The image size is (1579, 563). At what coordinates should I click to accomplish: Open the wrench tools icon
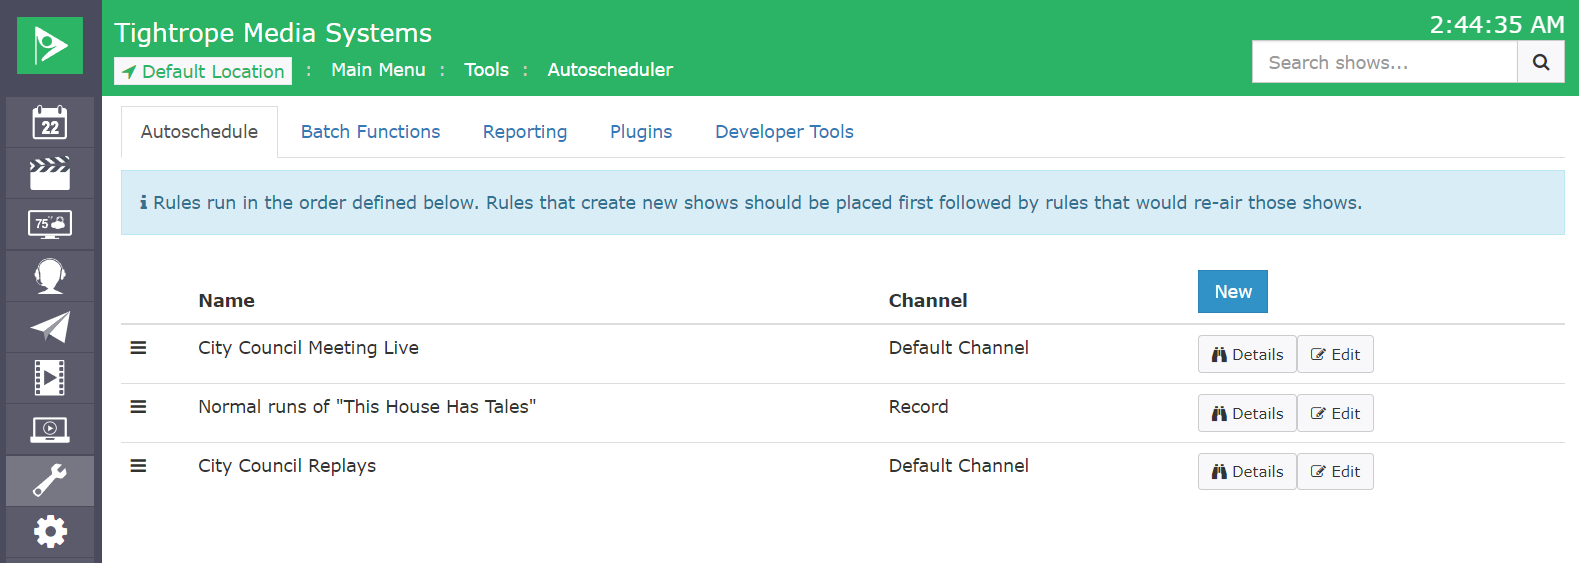[x=50, y=481]
